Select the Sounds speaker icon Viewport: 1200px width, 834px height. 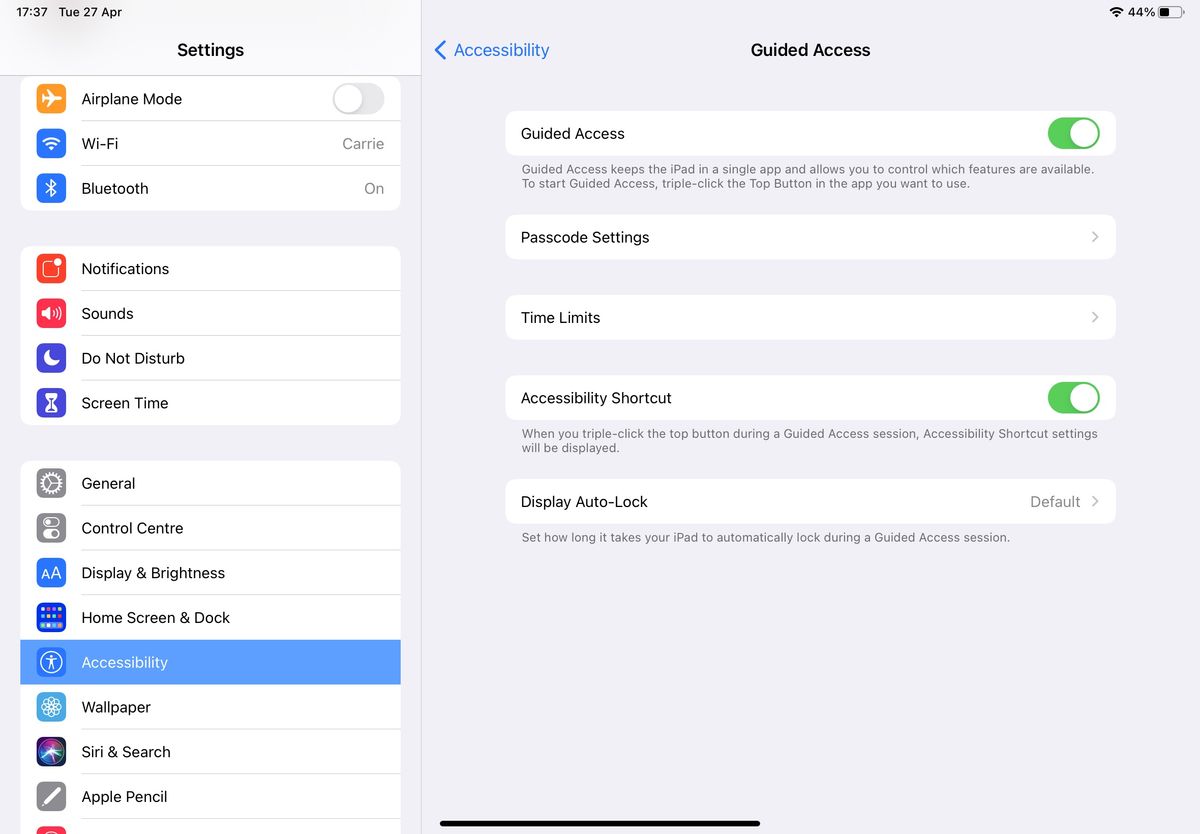pos(51,313)
